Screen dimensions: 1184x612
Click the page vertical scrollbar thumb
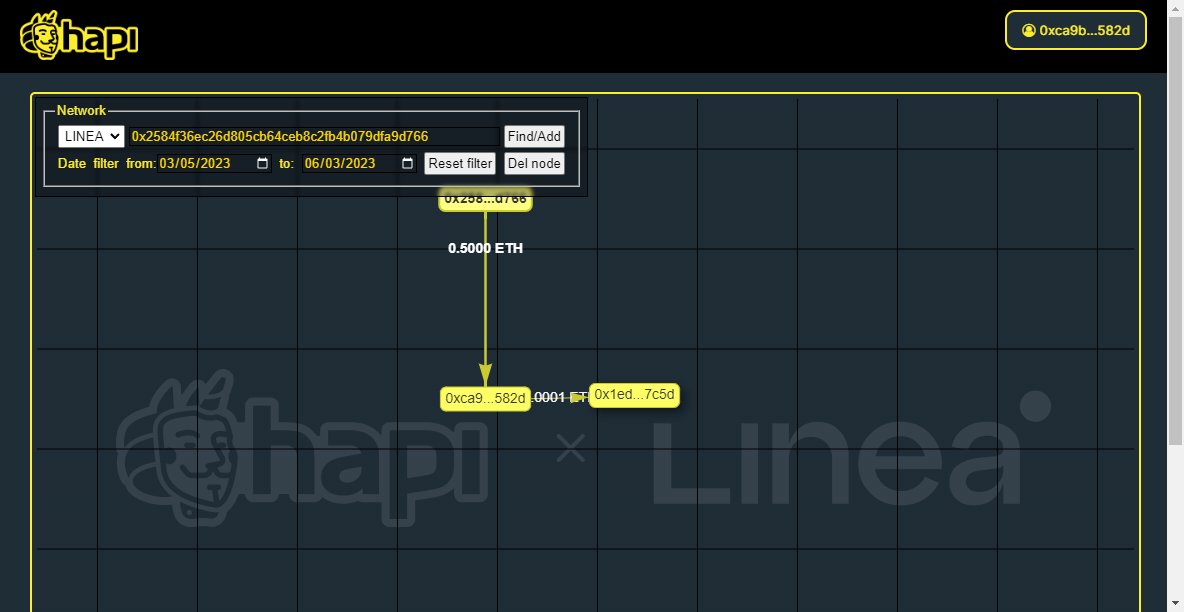tap(1176, 230)
